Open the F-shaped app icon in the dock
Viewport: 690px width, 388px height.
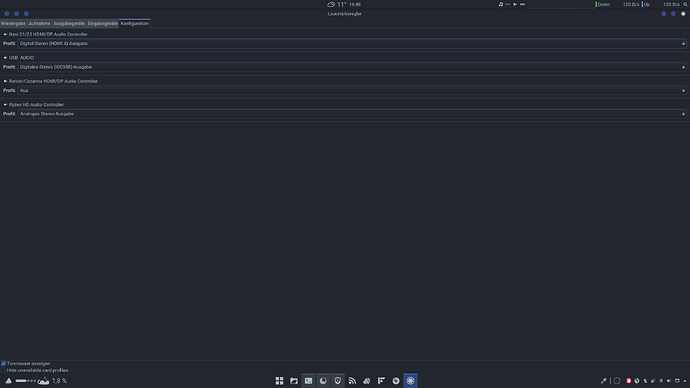pos(381,381)
